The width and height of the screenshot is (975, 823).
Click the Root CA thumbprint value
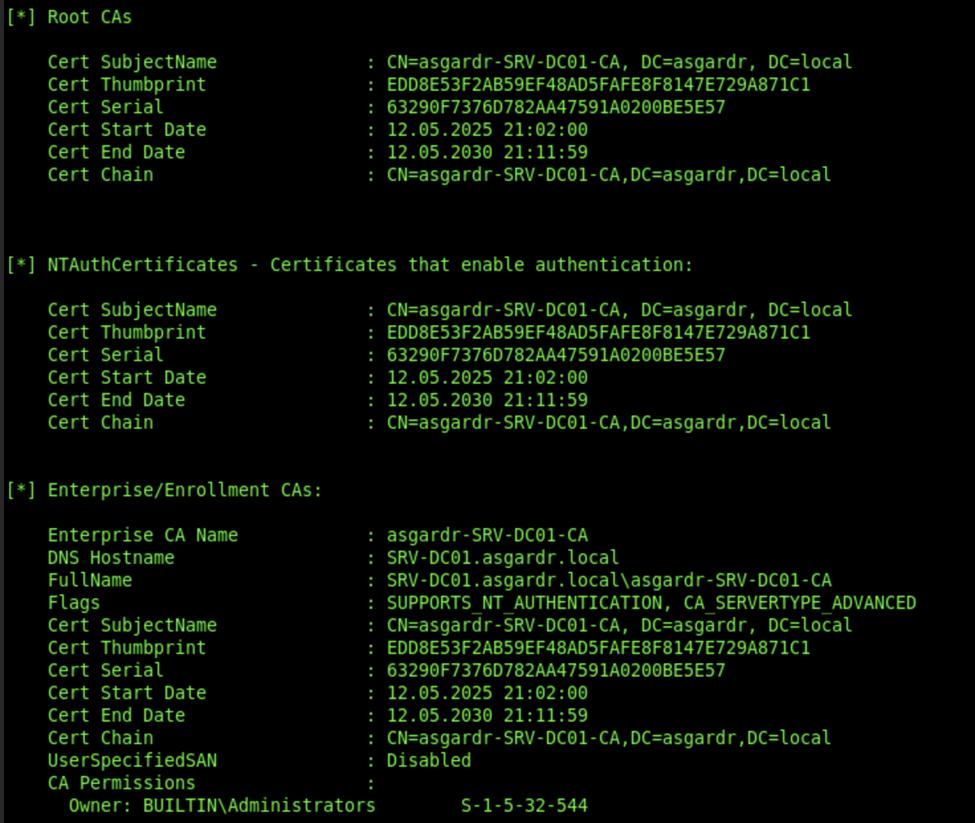click(598, 85)
